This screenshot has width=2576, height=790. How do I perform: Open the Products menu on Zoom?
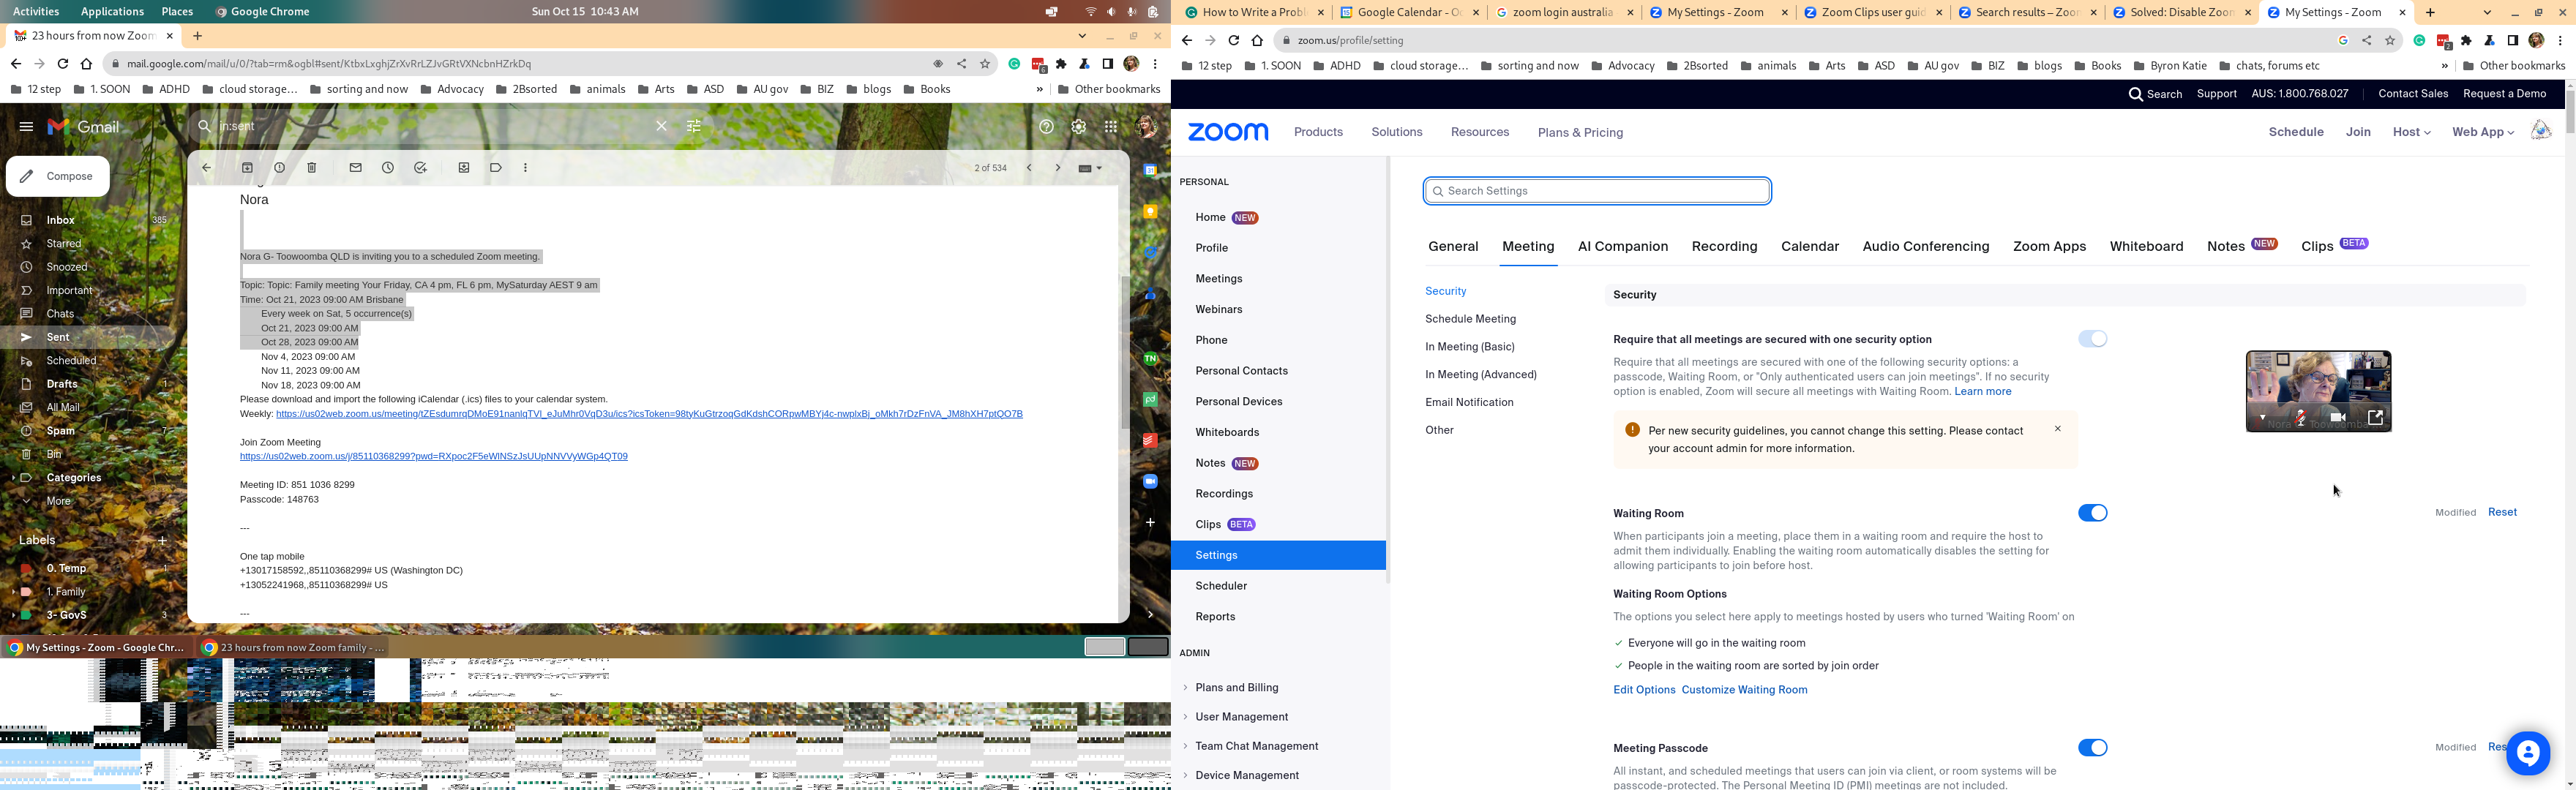[x=1318, y=131]
